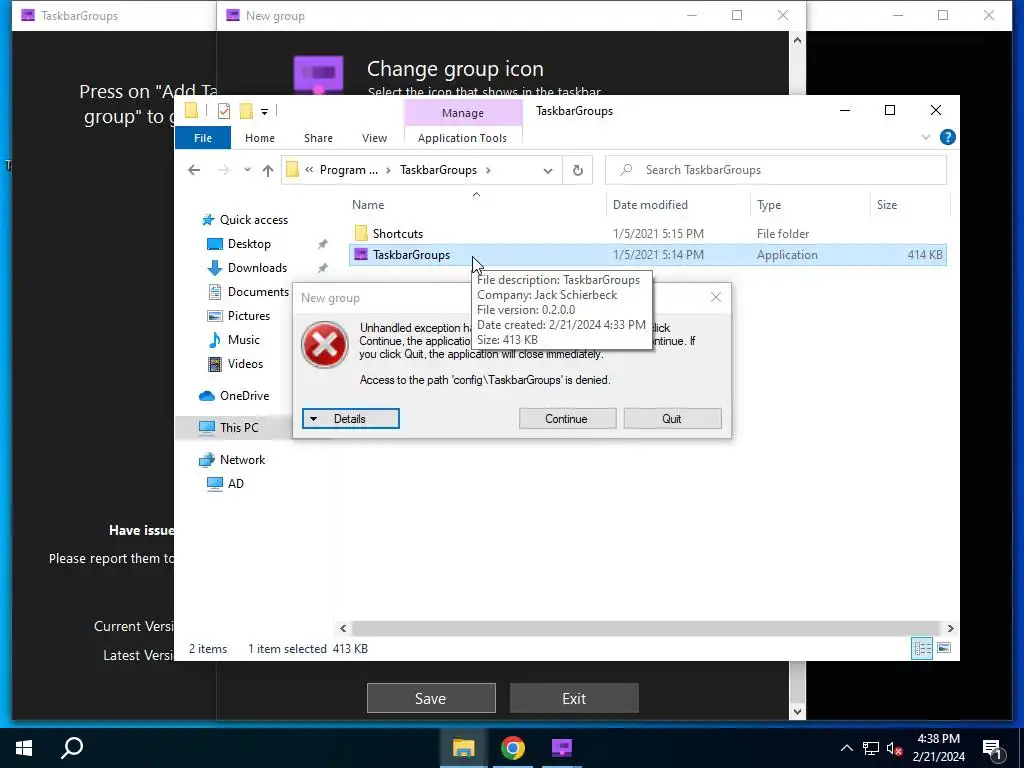
Task: Click the TaskbarGroups application icon in list
Action: pos(361,255)
